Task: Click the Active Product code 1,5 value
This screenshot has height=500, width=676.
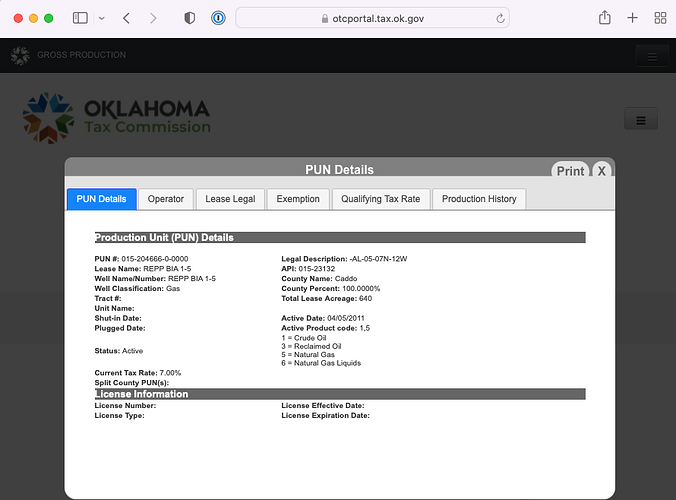Action: (365, 328)
